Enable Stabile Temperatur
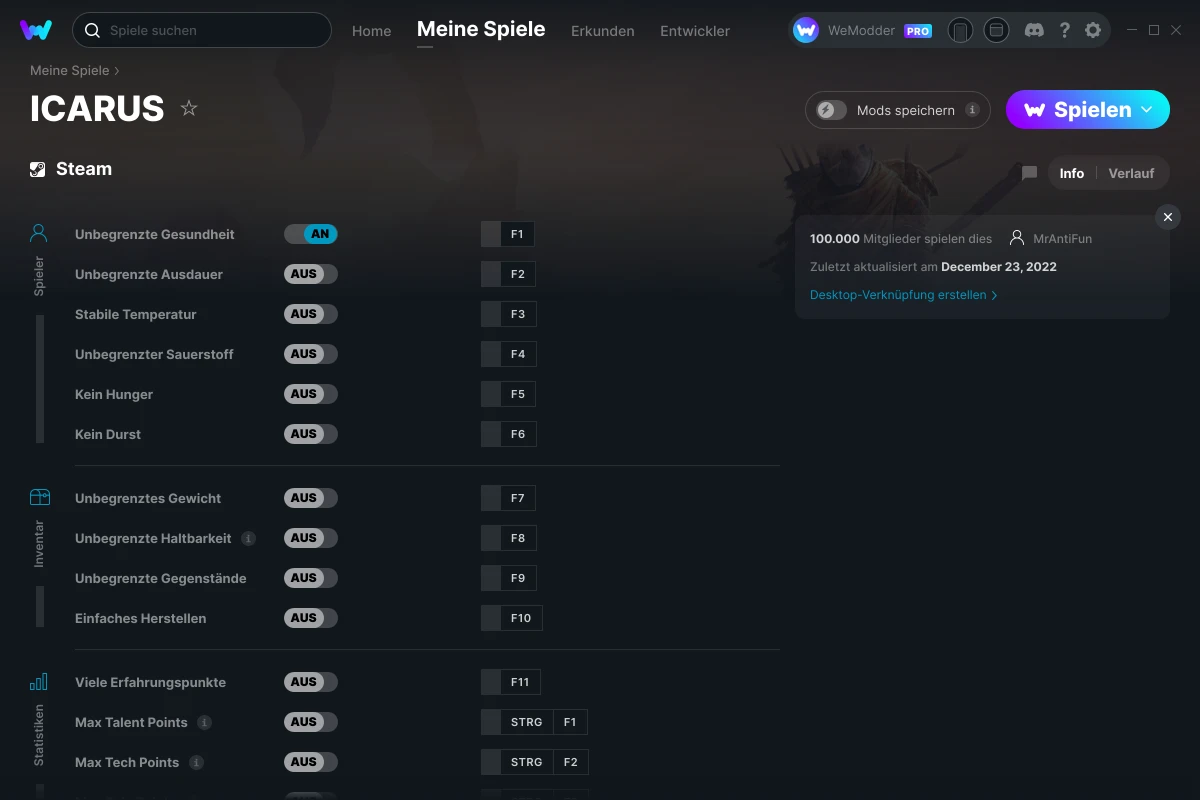 click(311, 314)
